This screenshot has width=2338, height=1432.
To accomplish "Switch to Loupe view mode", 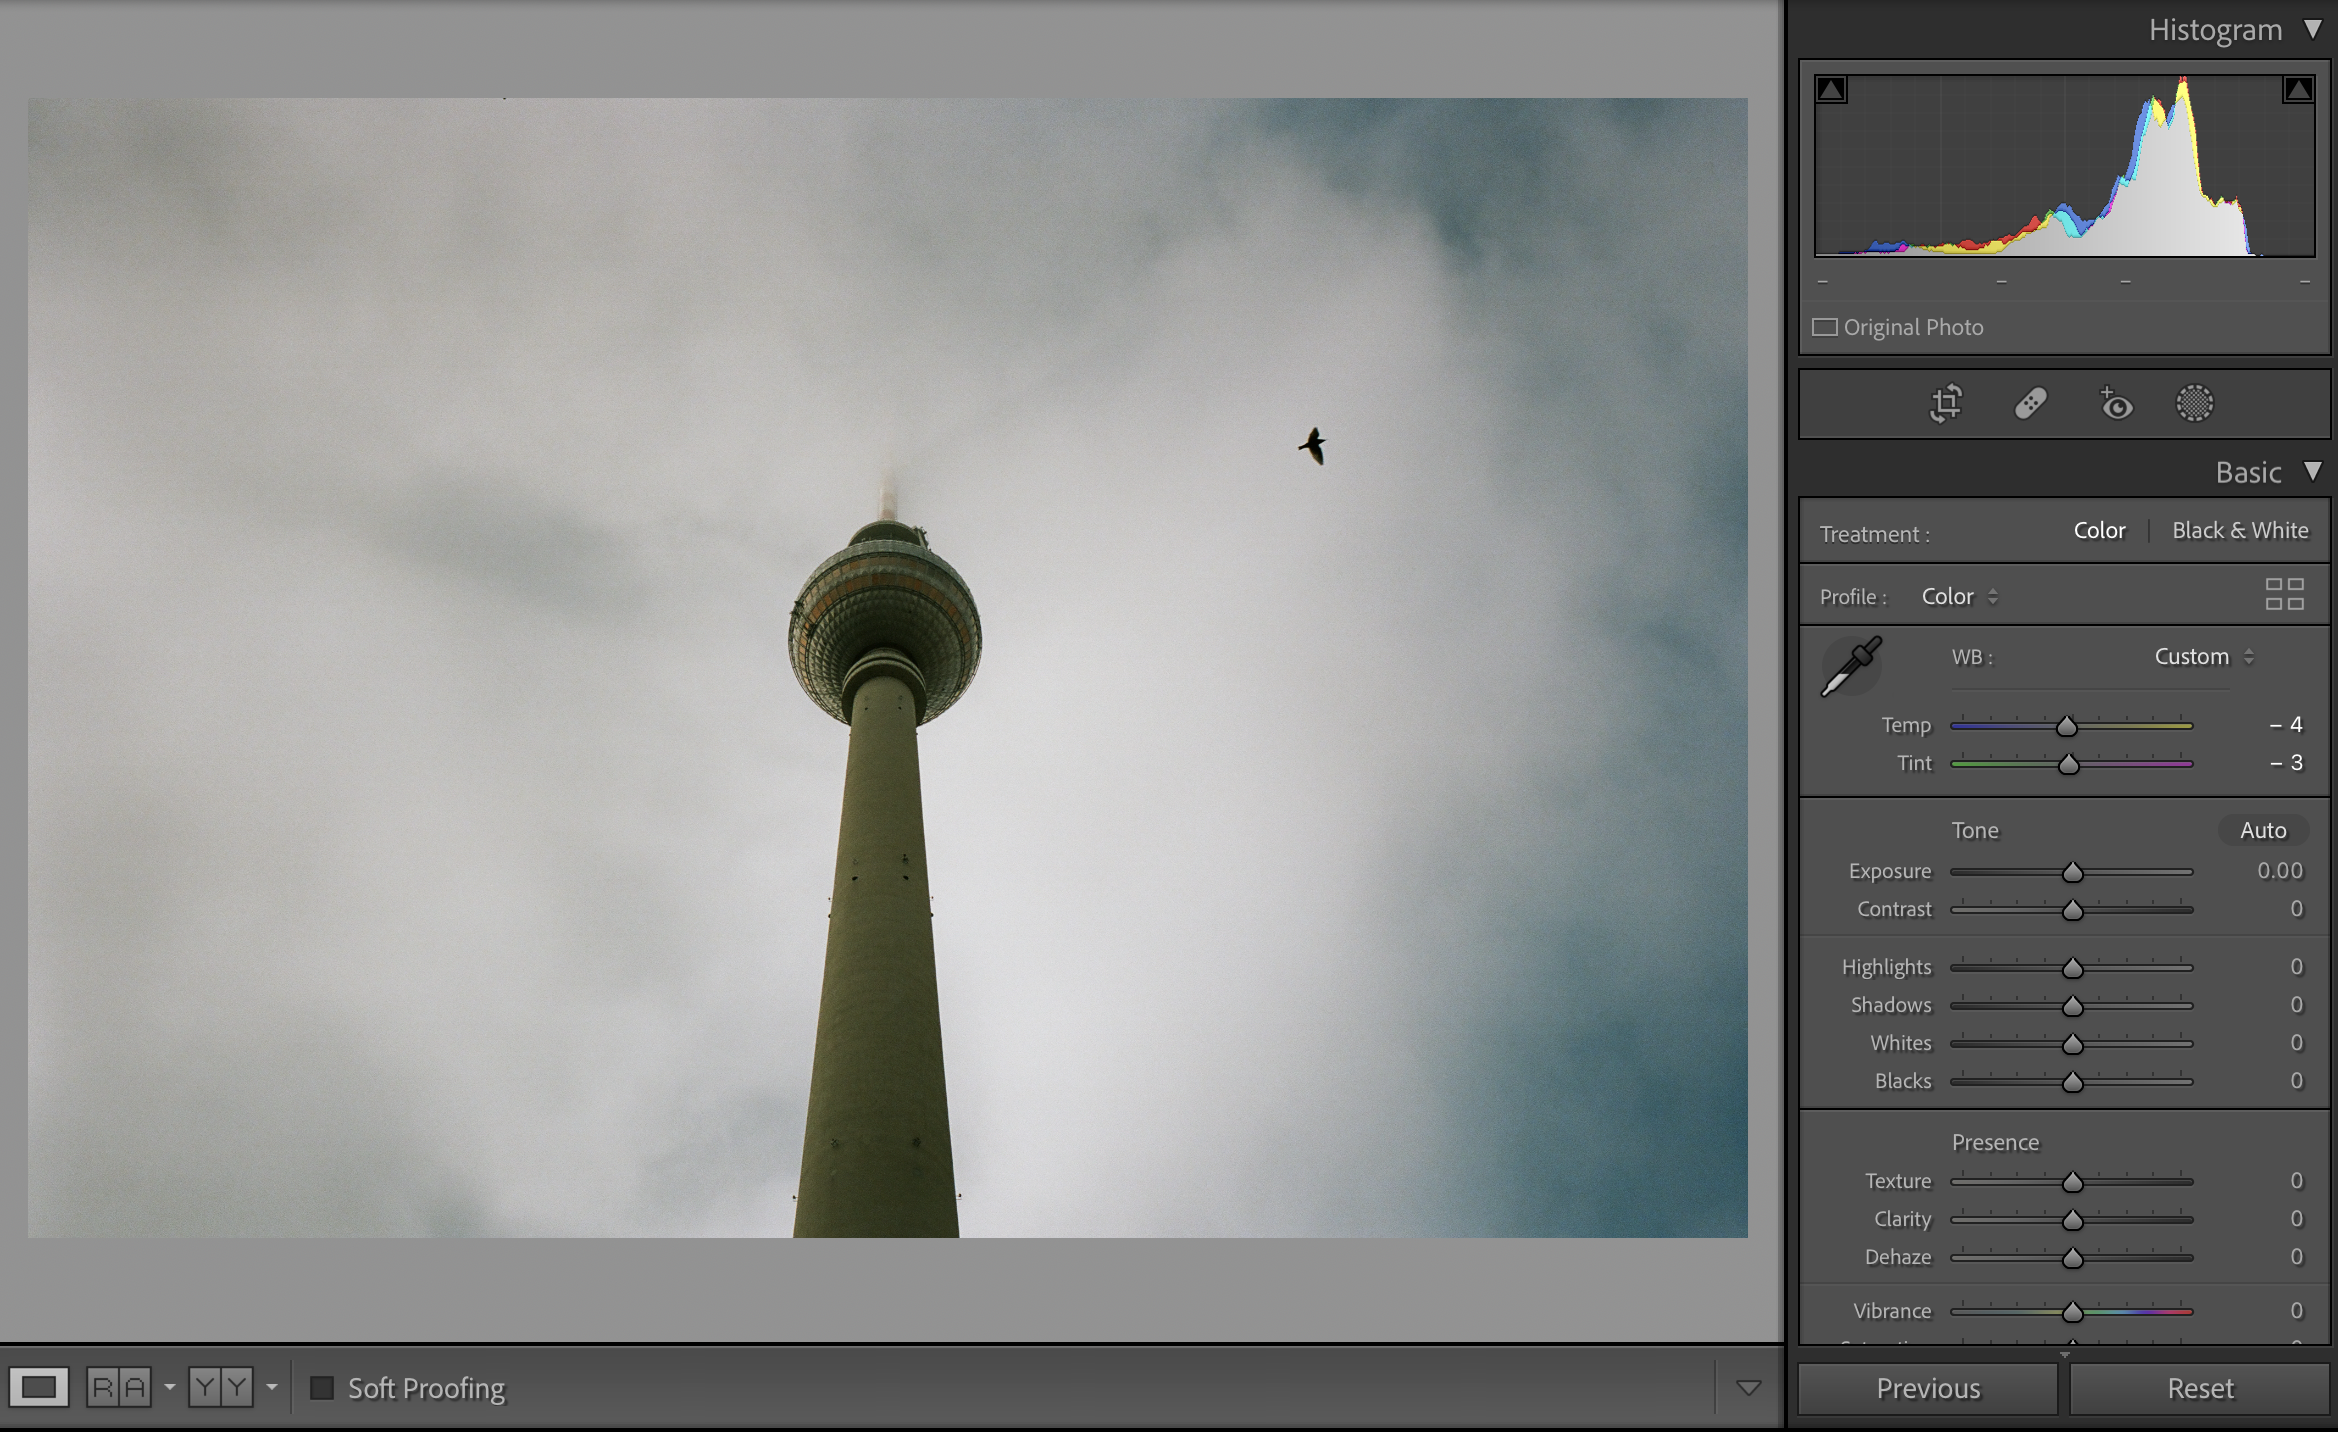I will pyautogui.click(x=39, y=1387).
